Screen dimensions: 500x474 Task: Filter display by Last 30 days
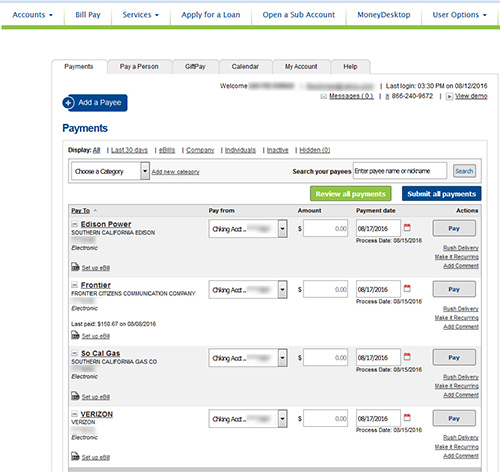click(x=129, y=150)
